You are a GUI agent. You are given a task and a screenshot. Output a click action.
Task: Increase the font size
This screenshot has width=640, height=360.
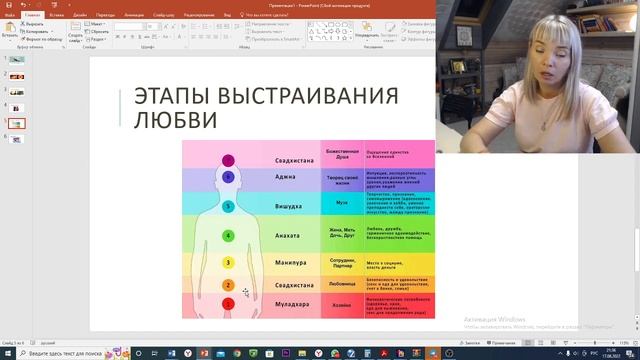click(x=166, y=27)
